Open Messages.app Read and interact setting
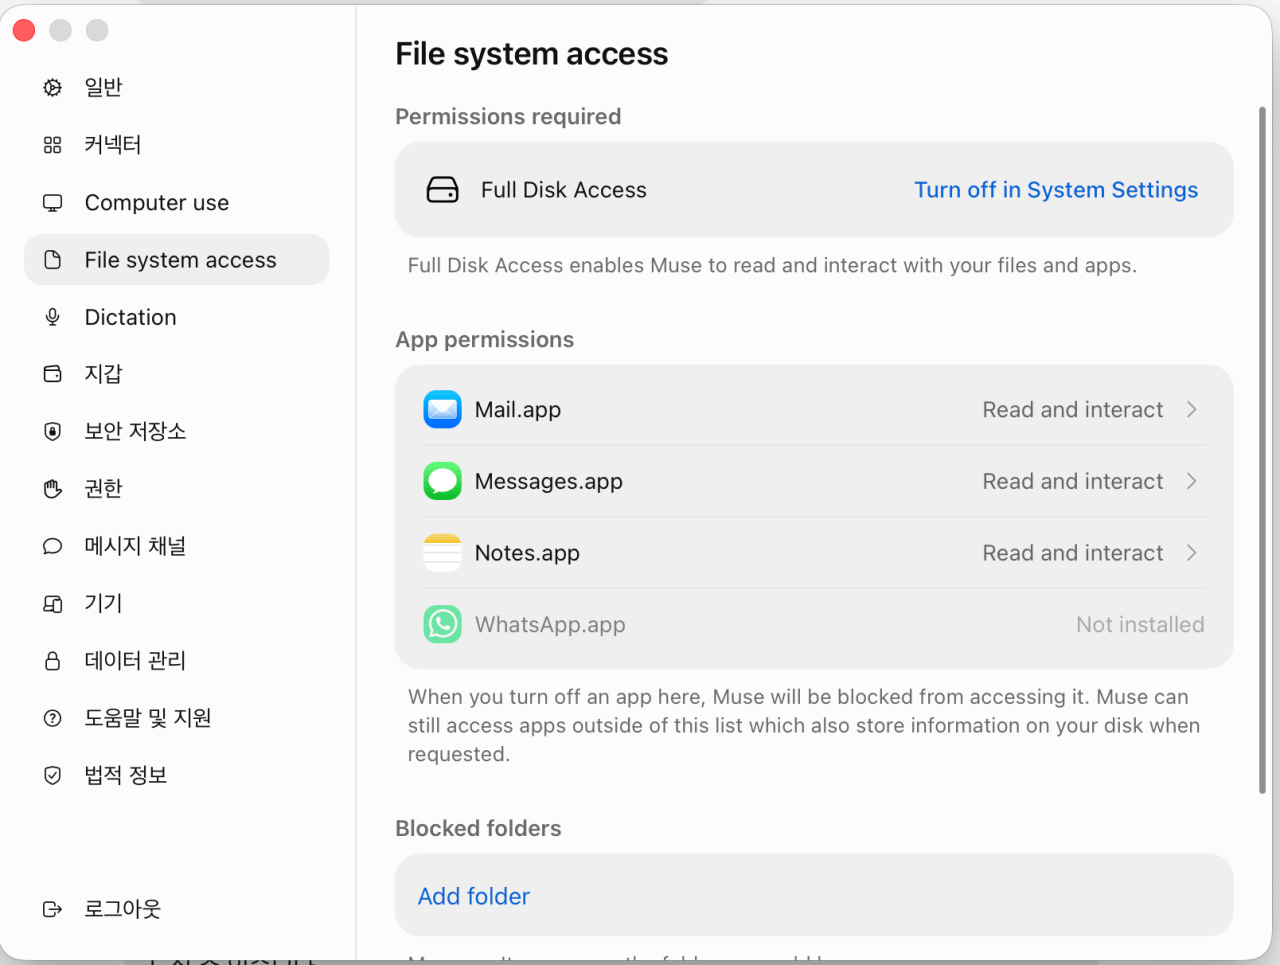This screenshot has height=965, width=1280. [1073, 482]
